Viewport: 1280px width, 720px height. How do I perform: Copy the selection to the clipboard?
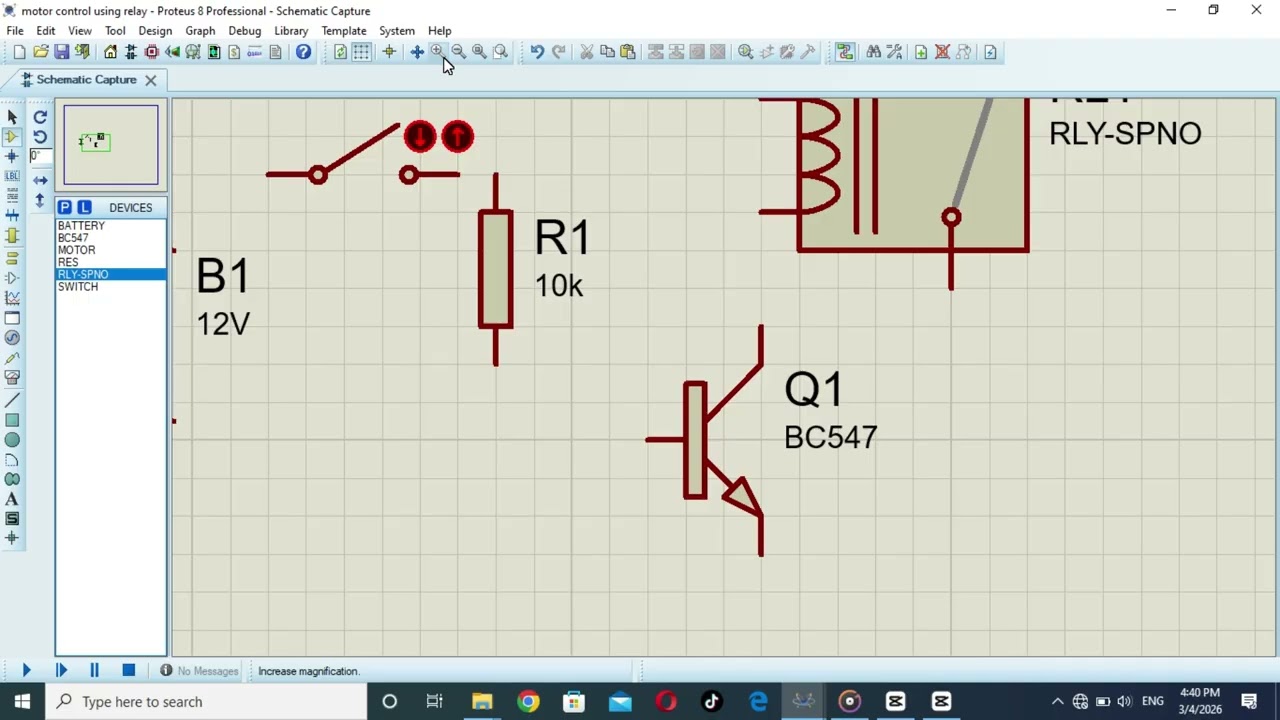point(607,52)
